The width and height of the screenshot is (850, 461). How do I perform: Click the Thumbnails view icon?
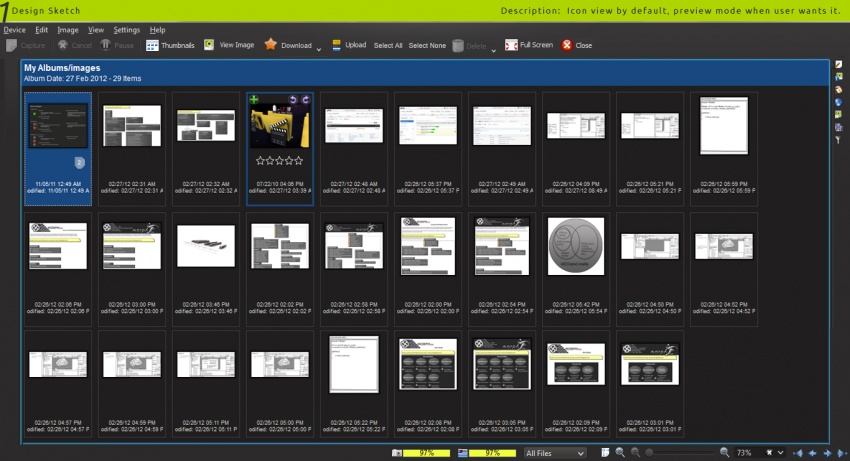(152, 45)
